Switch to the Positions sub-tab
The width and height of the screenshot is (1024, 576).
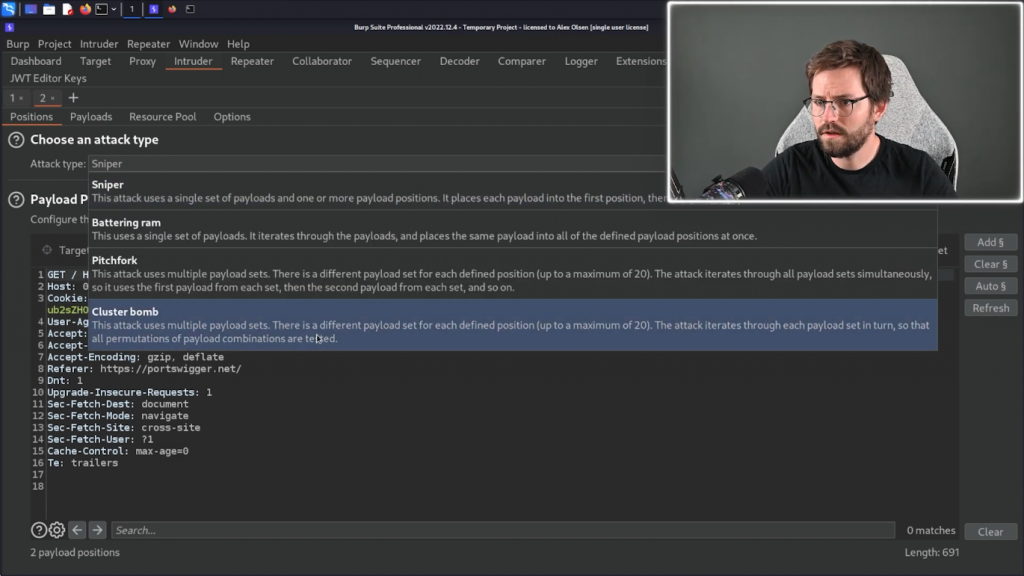coord(31,117)
